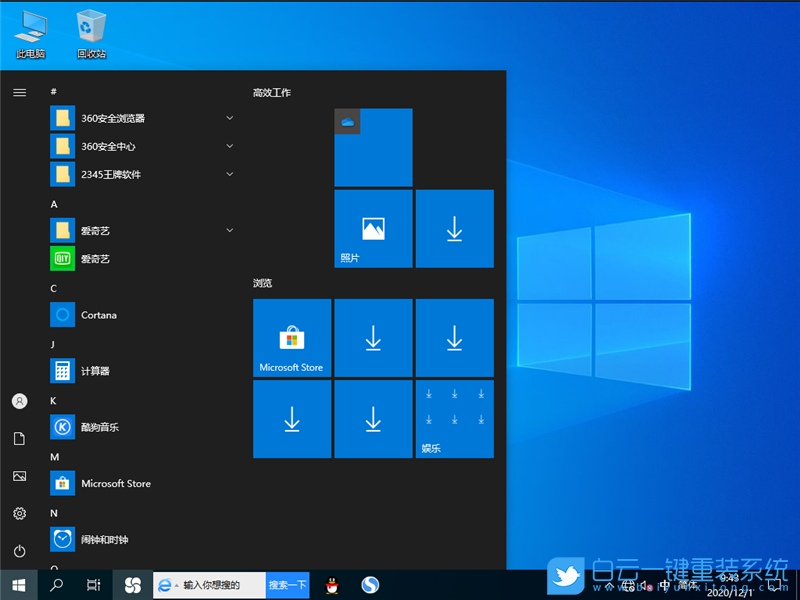Viewport: 800px width, 600px height.
Task: Open Documents icon in Start sidebar
Action: [18, 438]
